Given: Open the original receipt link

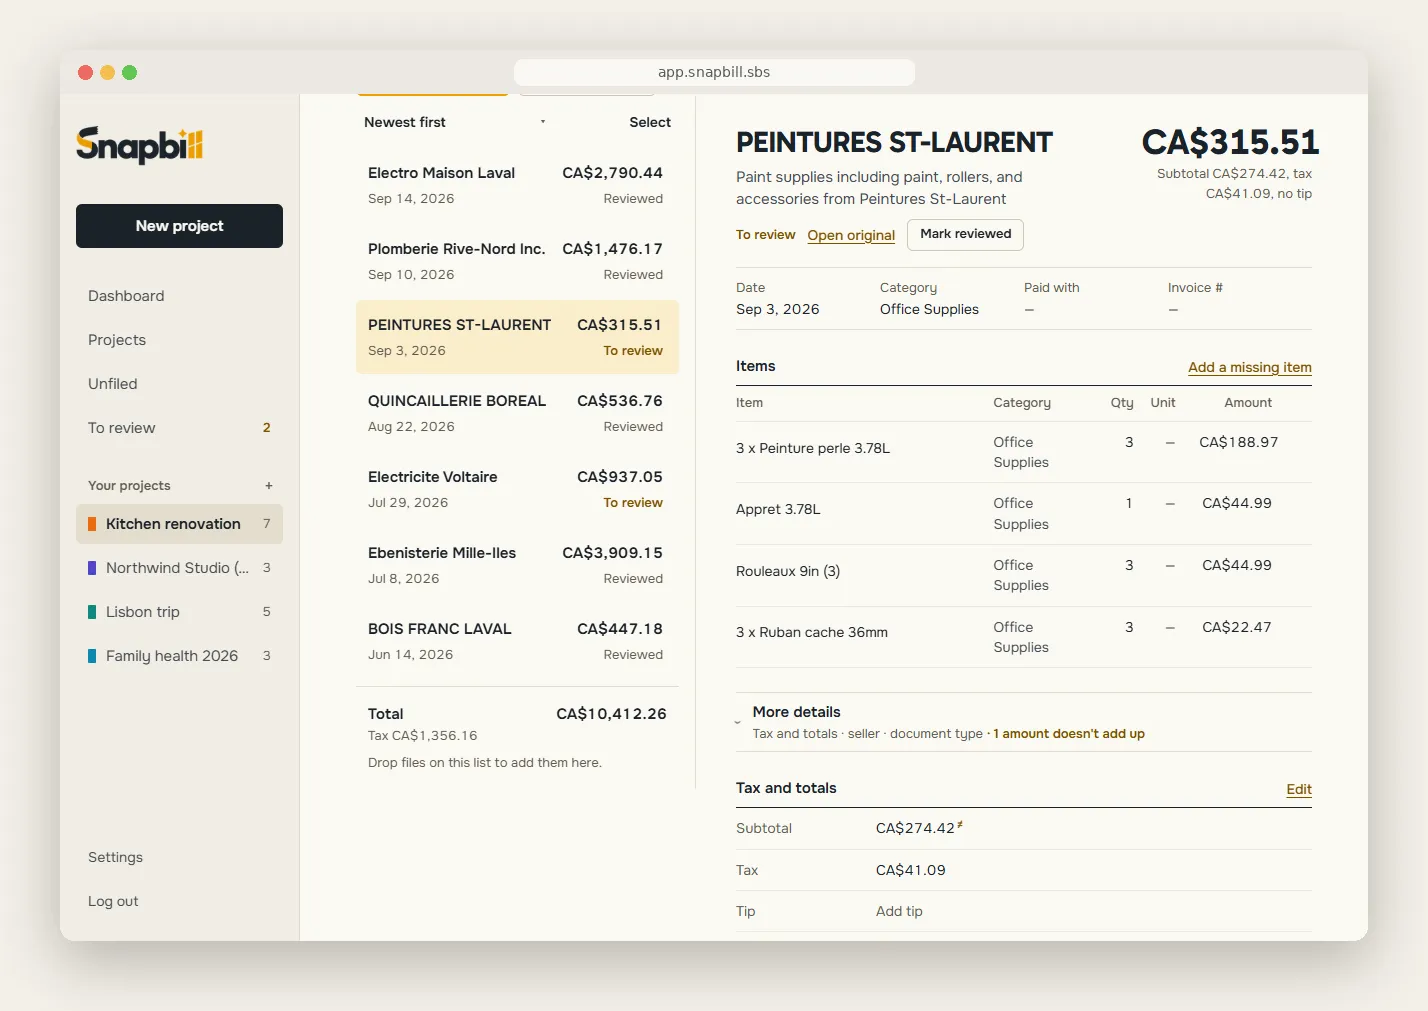Looking at the screenshot, I should [851, 235].
